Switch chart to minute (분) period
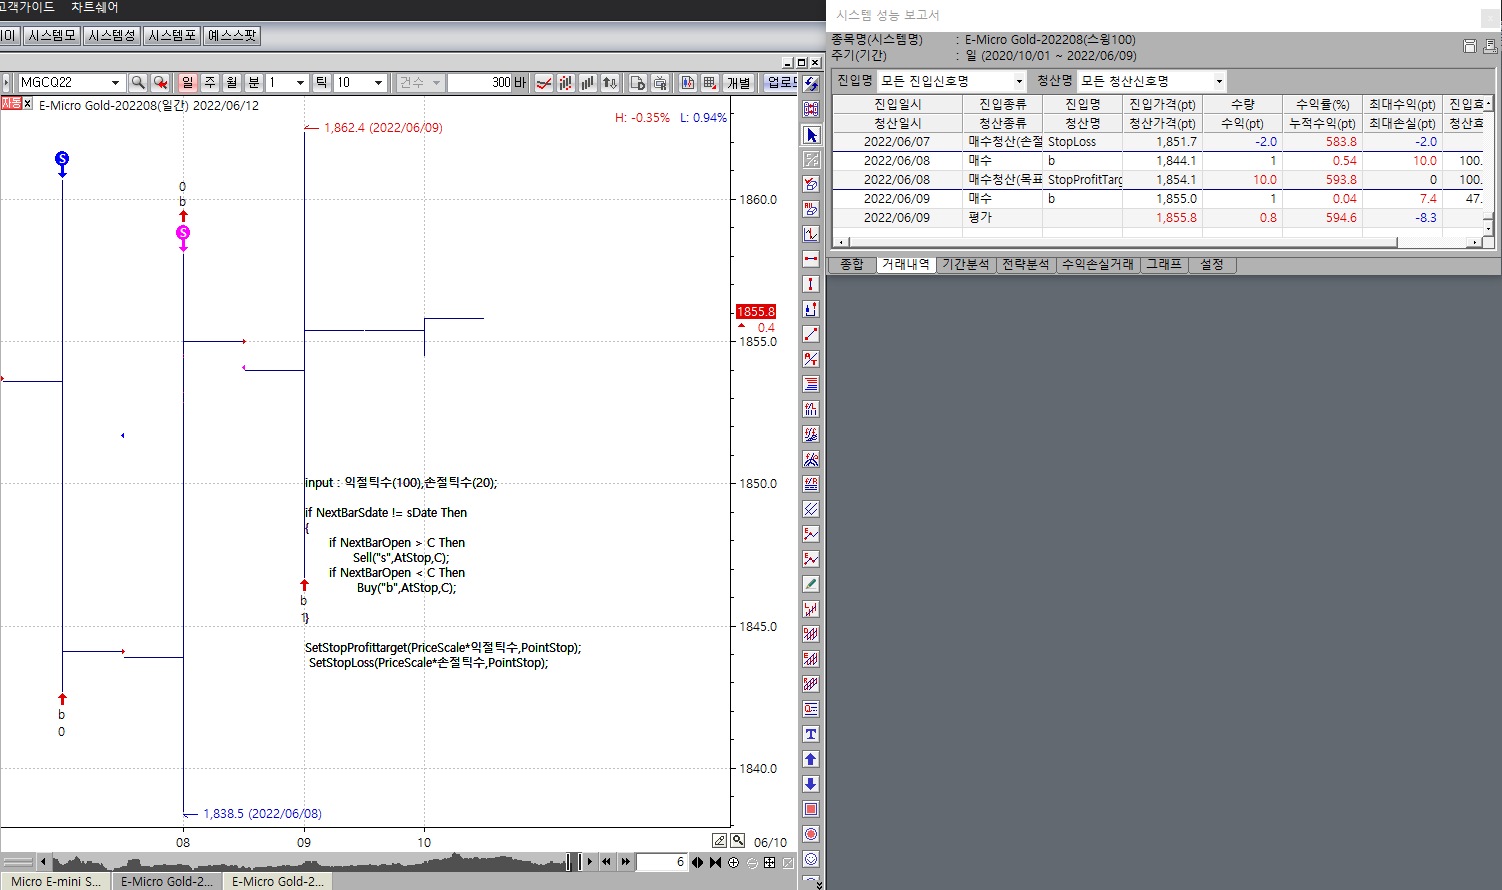This screenshot has width=1502, height=890. (254, 83)
